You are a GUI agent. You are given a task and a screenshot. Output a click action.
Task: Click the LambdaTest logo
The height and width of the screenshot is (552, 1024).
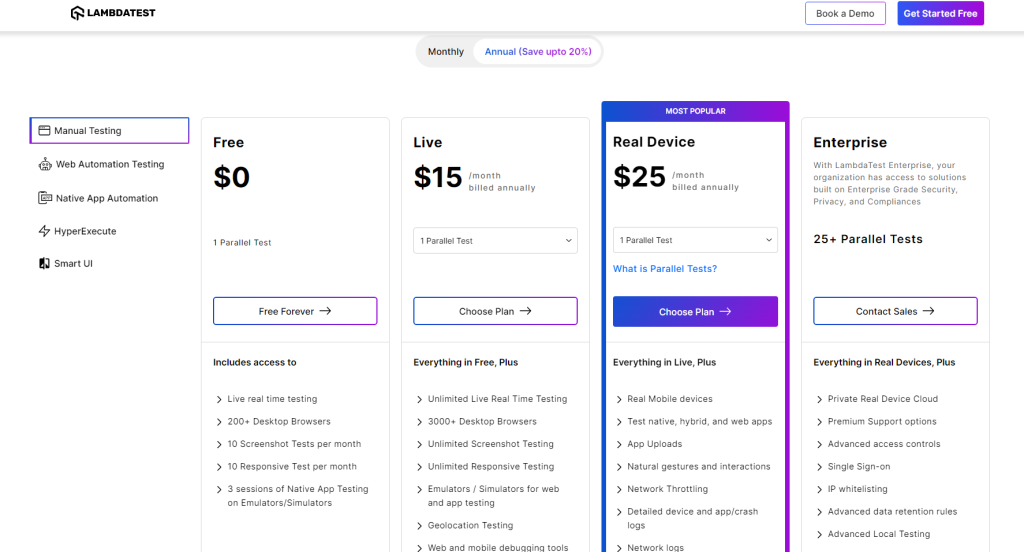pyautogui.click(x=112, y=13)
